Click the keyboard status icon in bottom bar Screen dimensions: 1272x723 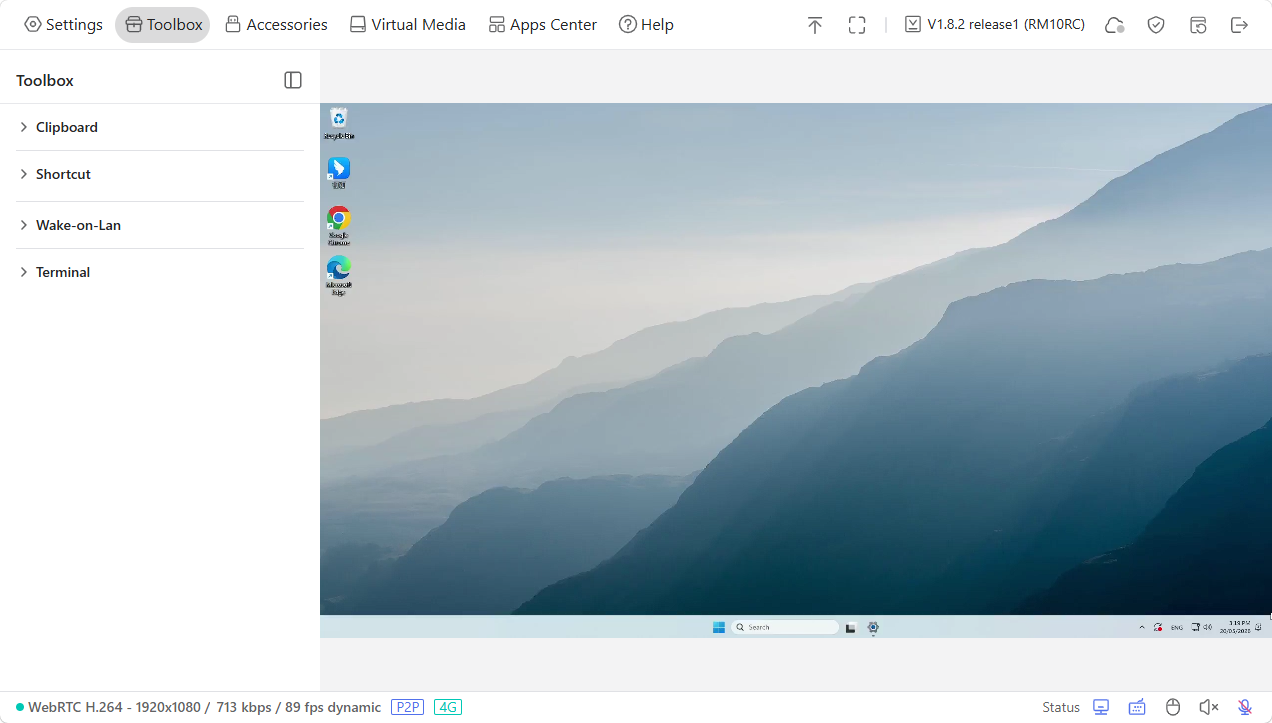(1137, 707)
